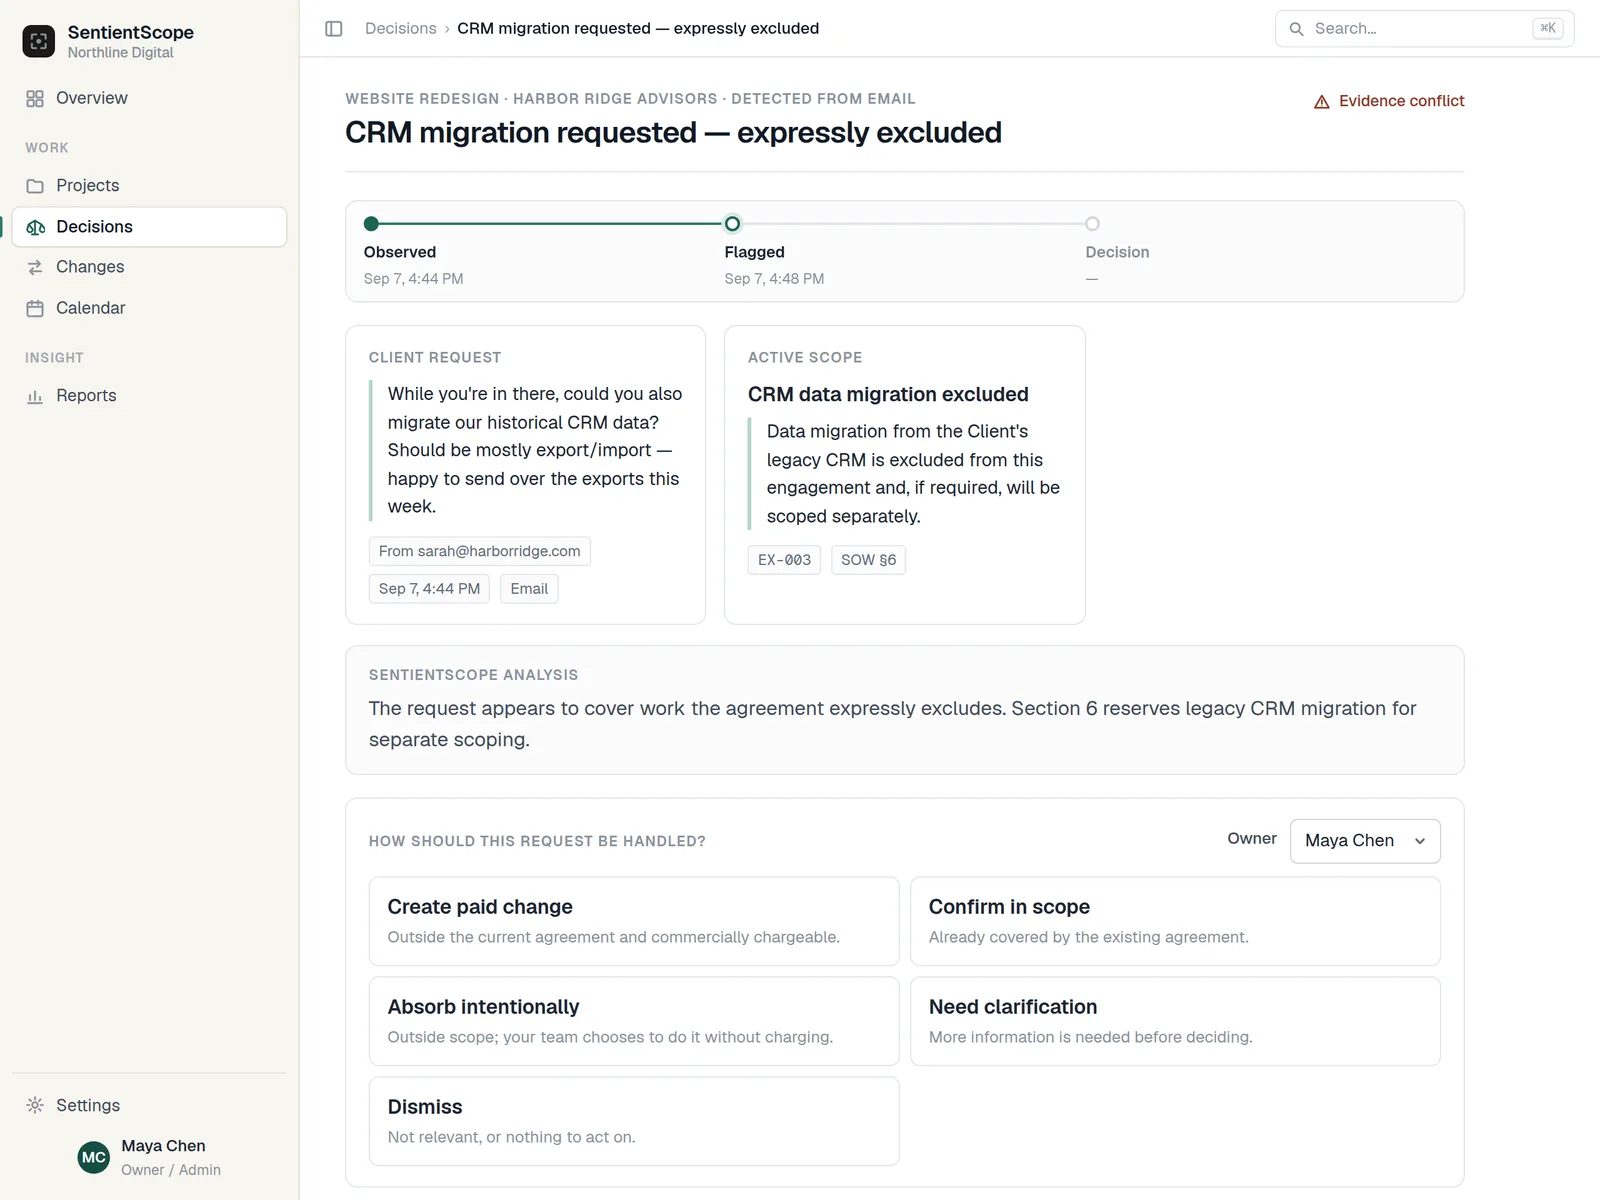This screenshot has width=1600, height=1200.
Task: Click the EX-003 reference tag
Action: tap(784, 560)
